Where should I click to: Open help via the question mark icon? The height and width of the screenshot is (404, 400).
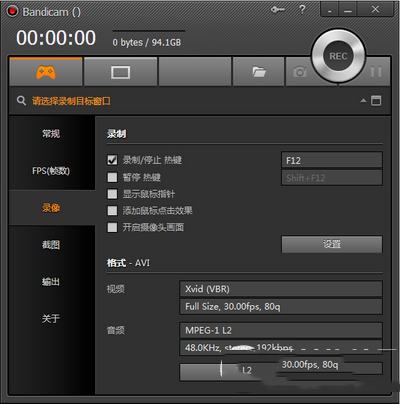click(302, 9)
